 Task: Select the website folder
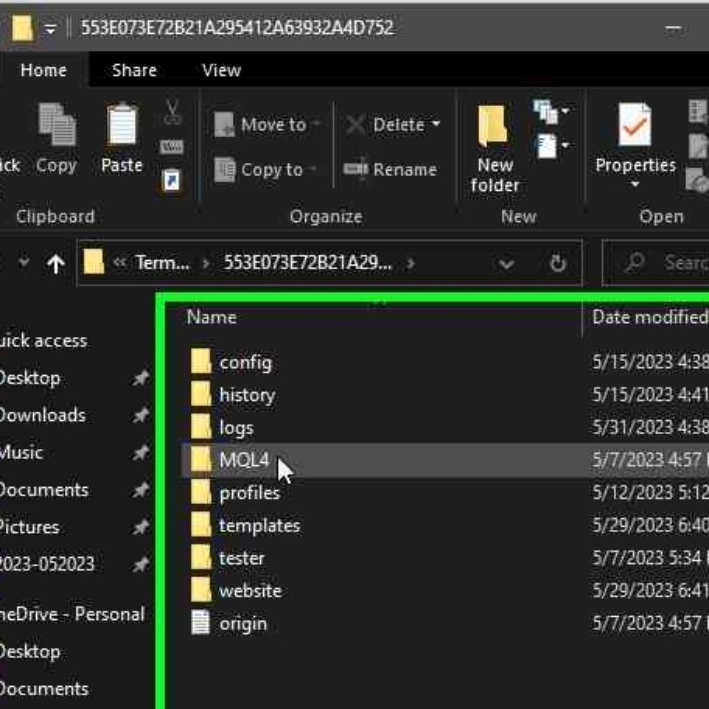[x=445, y=590]
